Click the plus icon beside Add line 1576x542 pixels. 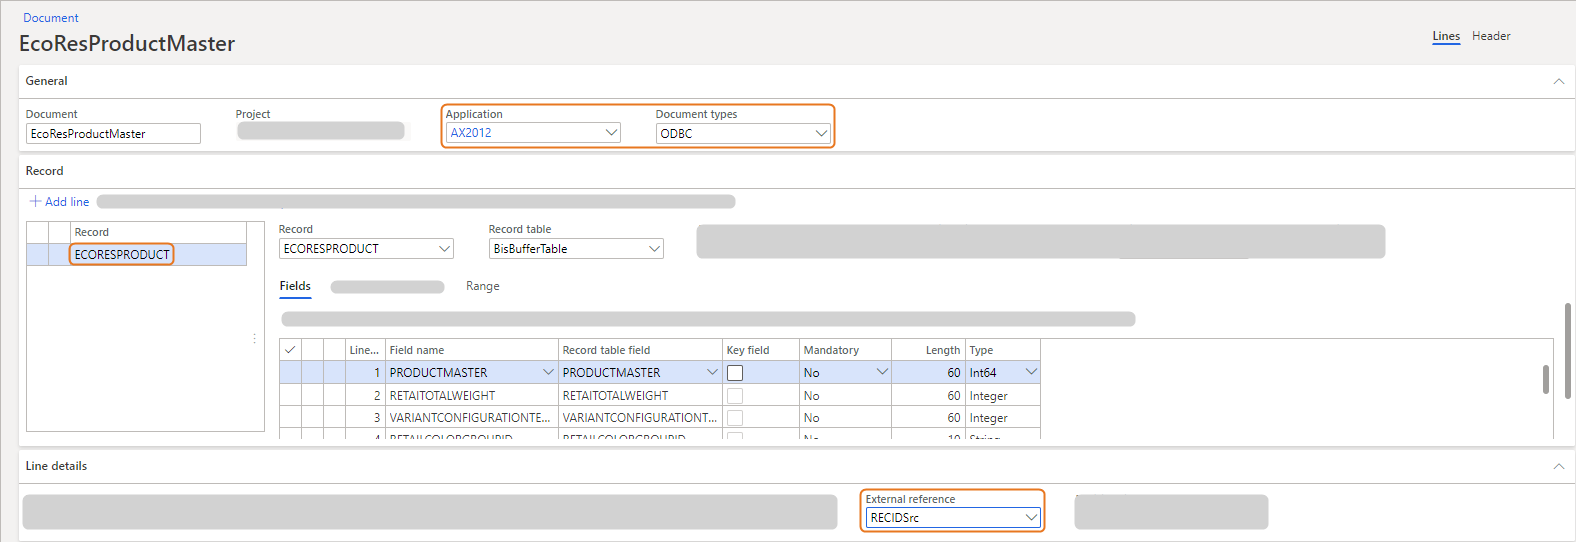point(35,202)
